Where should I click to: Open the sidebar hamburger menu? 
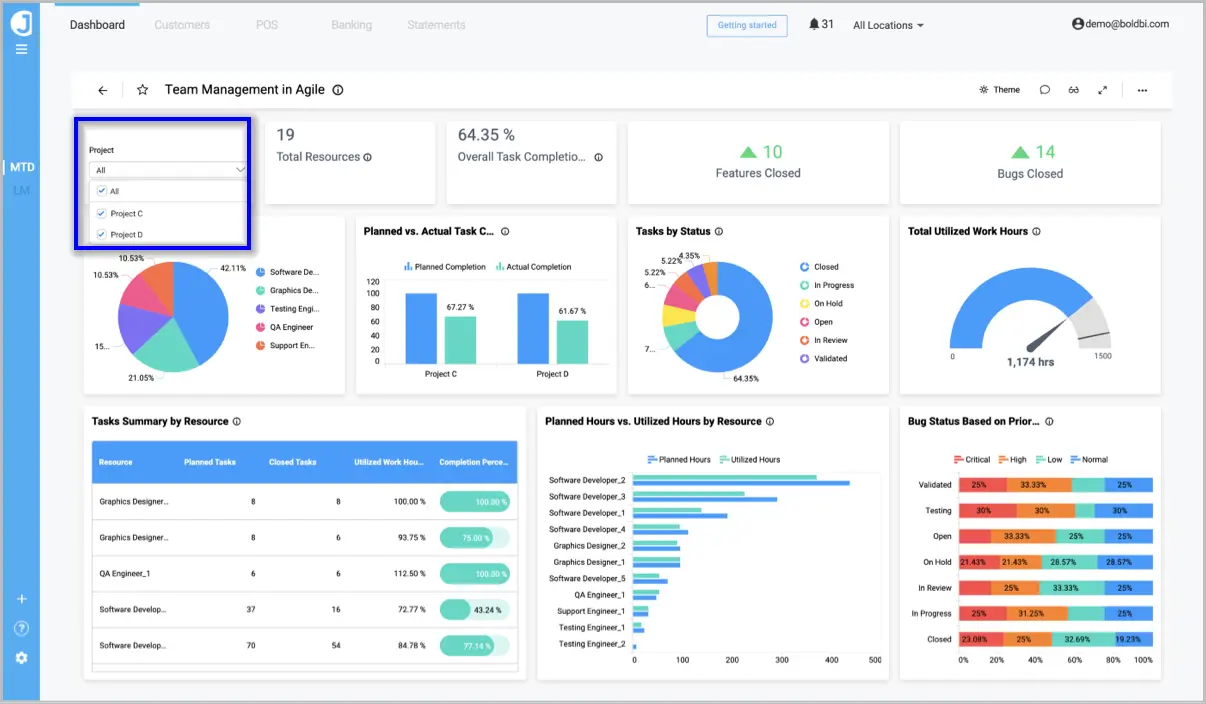click(x=21, y=48)
